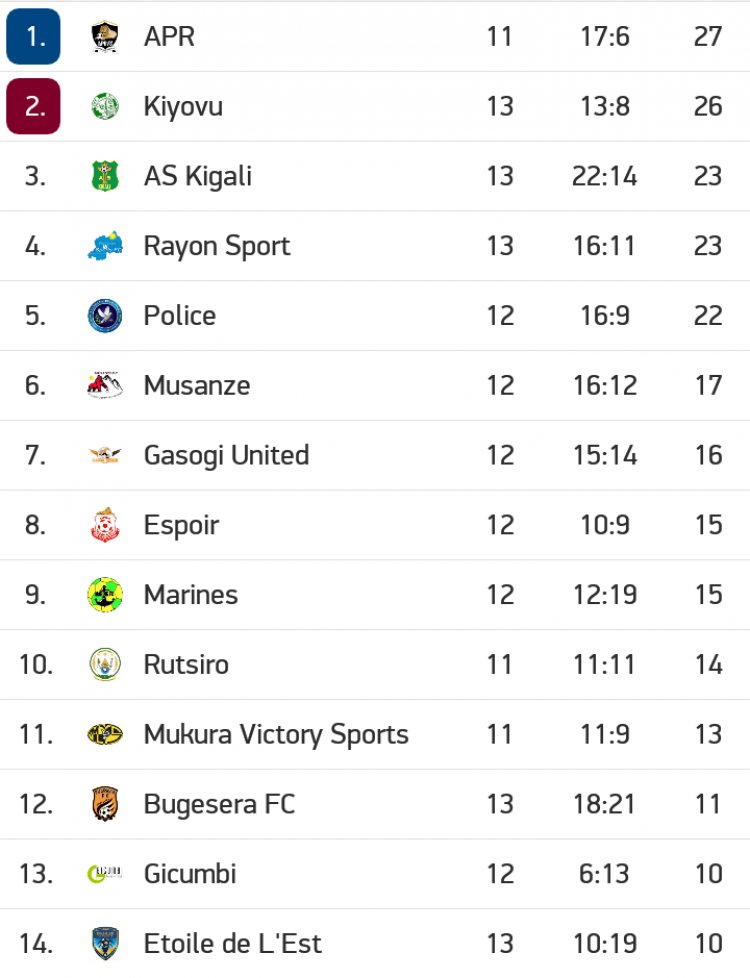The width and height of the screenshot is (750, 978).
Task: Open the Mukura Victory Sports team link
Action: [276, 734]
